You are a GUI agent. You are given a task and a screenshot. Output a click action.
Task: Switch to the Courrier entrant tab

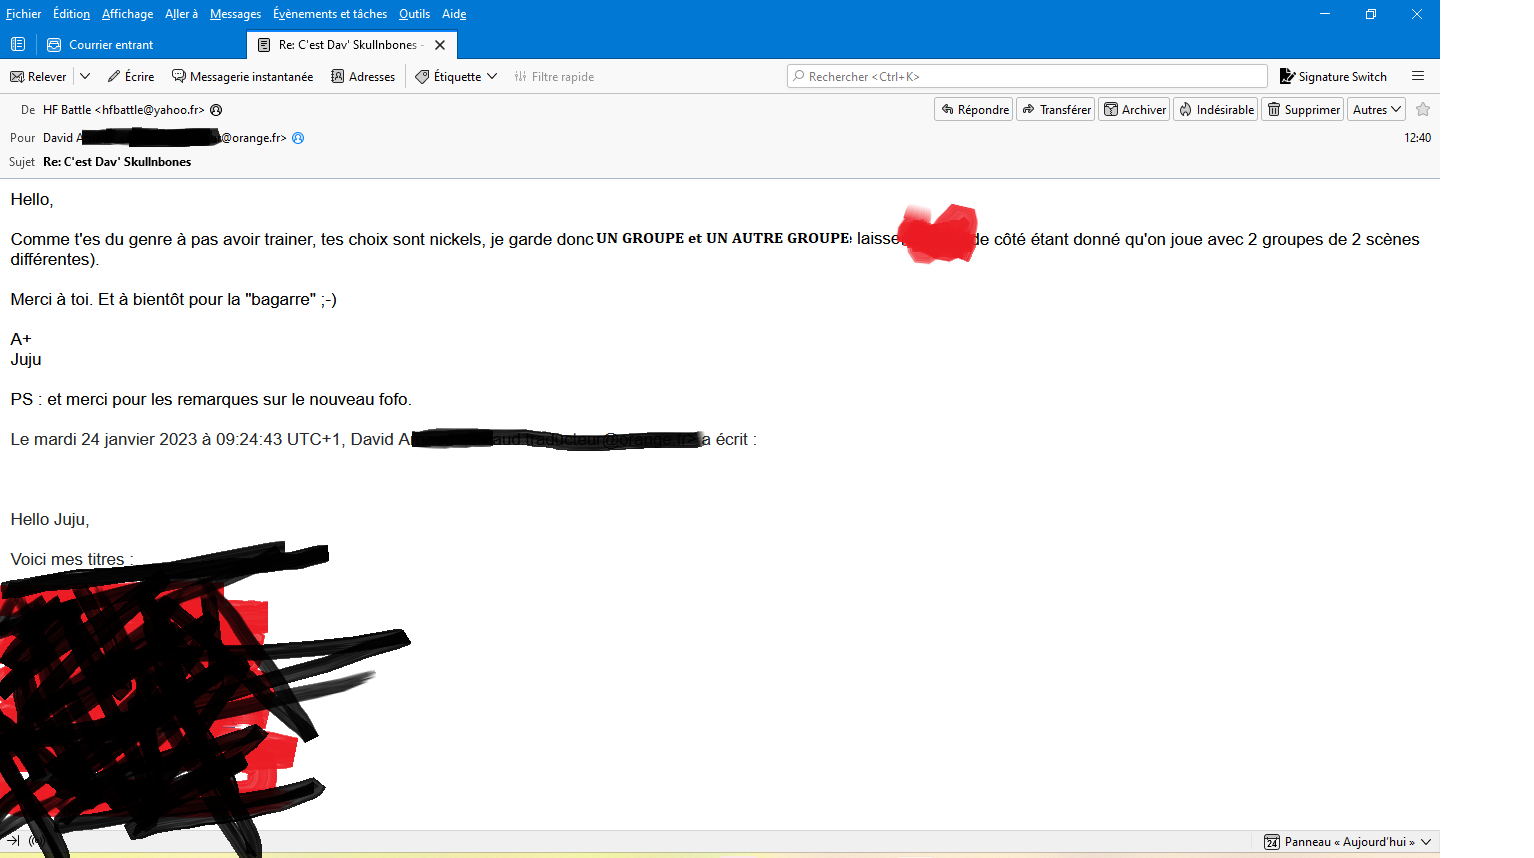tap(110, 45)
